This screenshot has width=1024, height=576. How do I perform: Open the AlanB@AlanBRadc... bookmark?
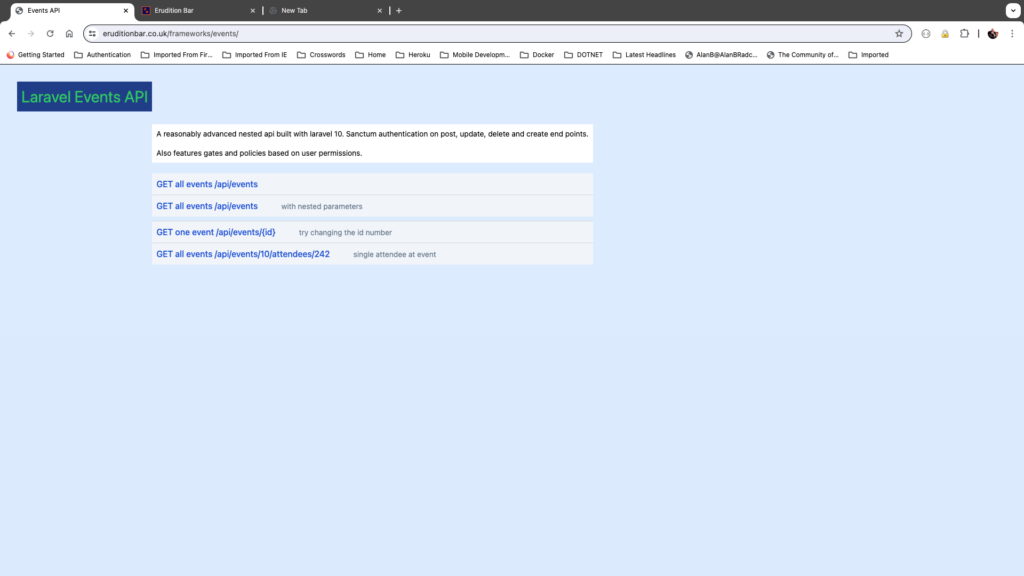[721, 55]
